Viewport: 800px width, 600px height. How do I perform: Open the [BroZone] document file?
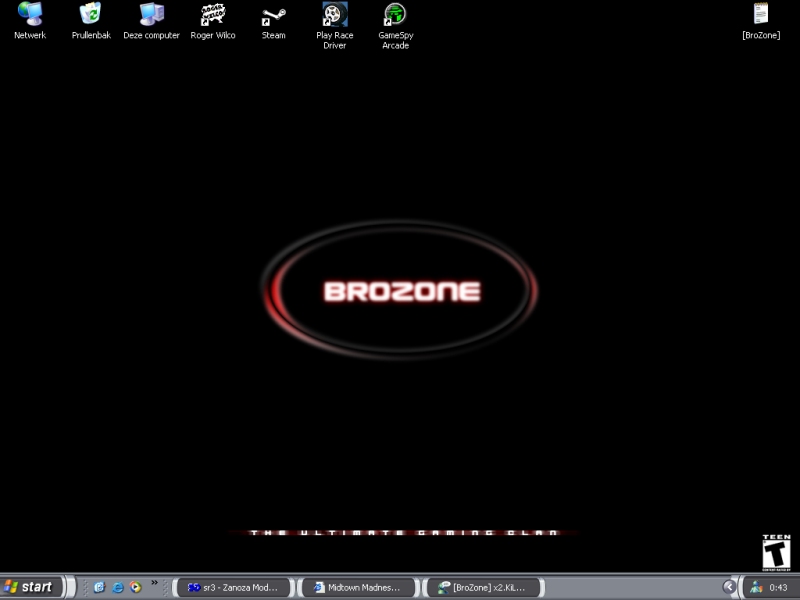click(x=761, y=15)
